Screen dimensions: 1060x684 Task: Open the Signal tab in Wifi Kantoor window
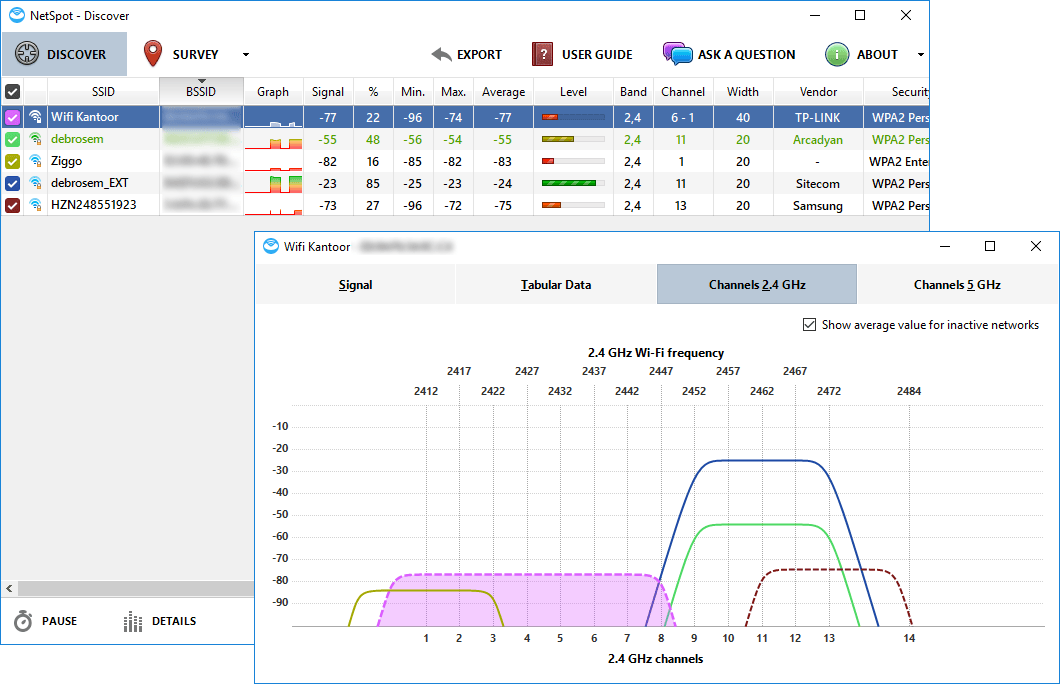[356, 285]
